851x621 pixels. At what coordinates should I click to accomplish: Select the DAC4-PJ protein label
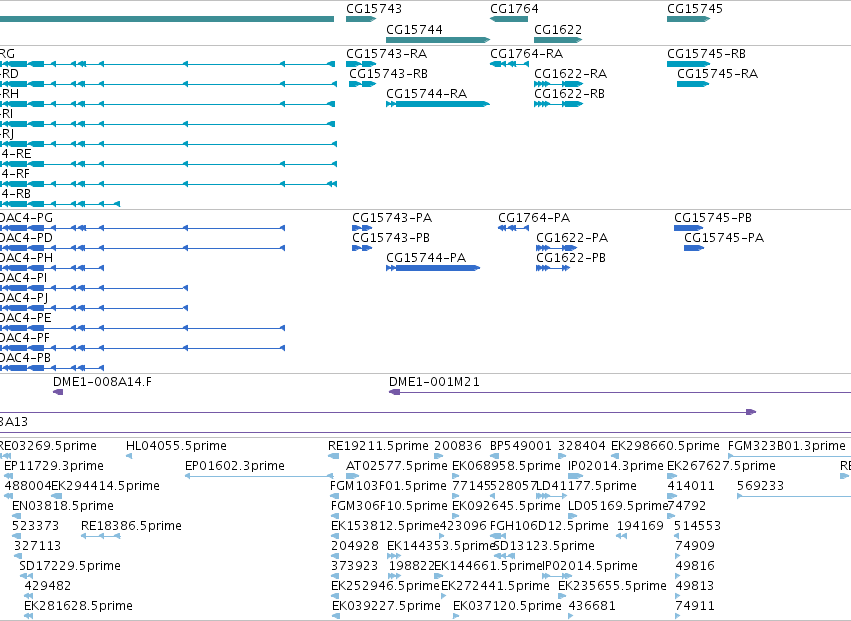24,298
